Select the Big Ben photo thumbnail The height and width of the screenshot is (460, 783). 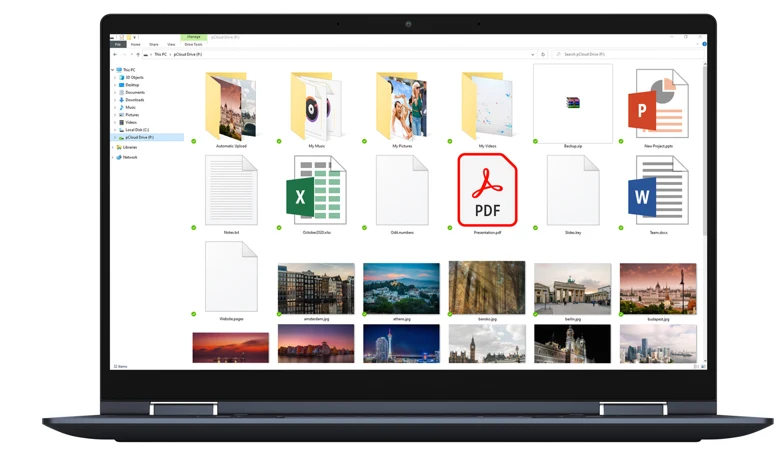tap(487, 344)
